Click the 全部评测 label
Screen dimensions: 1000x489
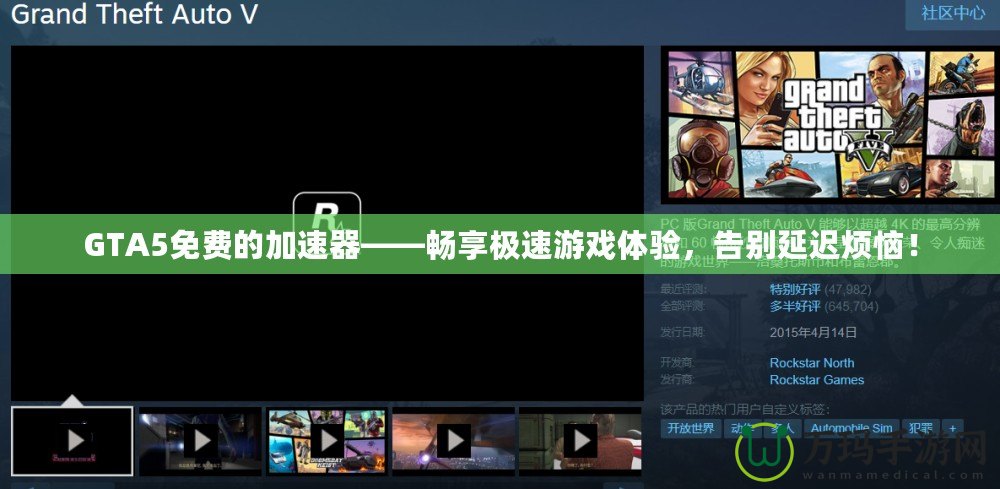pyautogui.click(x=684, y=306)
